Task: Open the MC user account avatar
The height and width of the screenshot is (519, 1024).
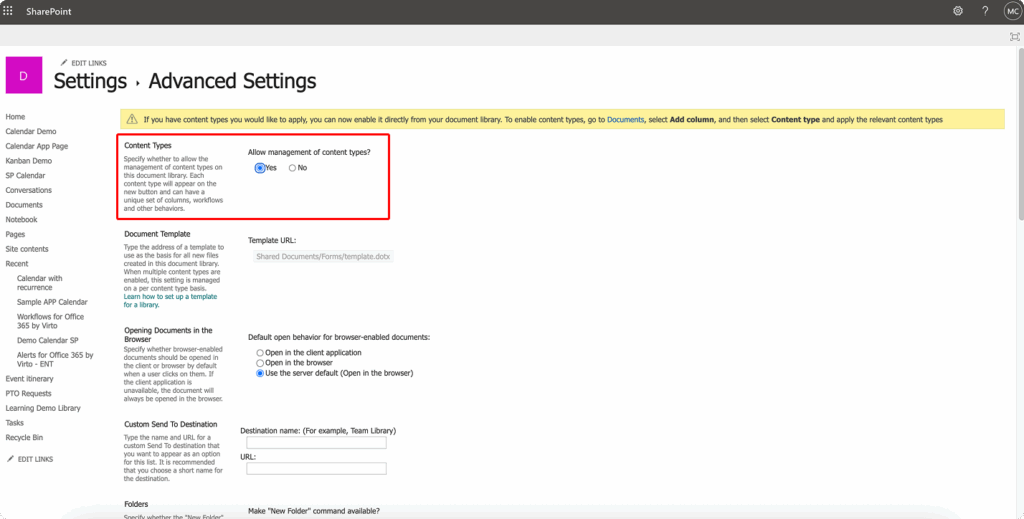Action: (x=1011, y=11)
